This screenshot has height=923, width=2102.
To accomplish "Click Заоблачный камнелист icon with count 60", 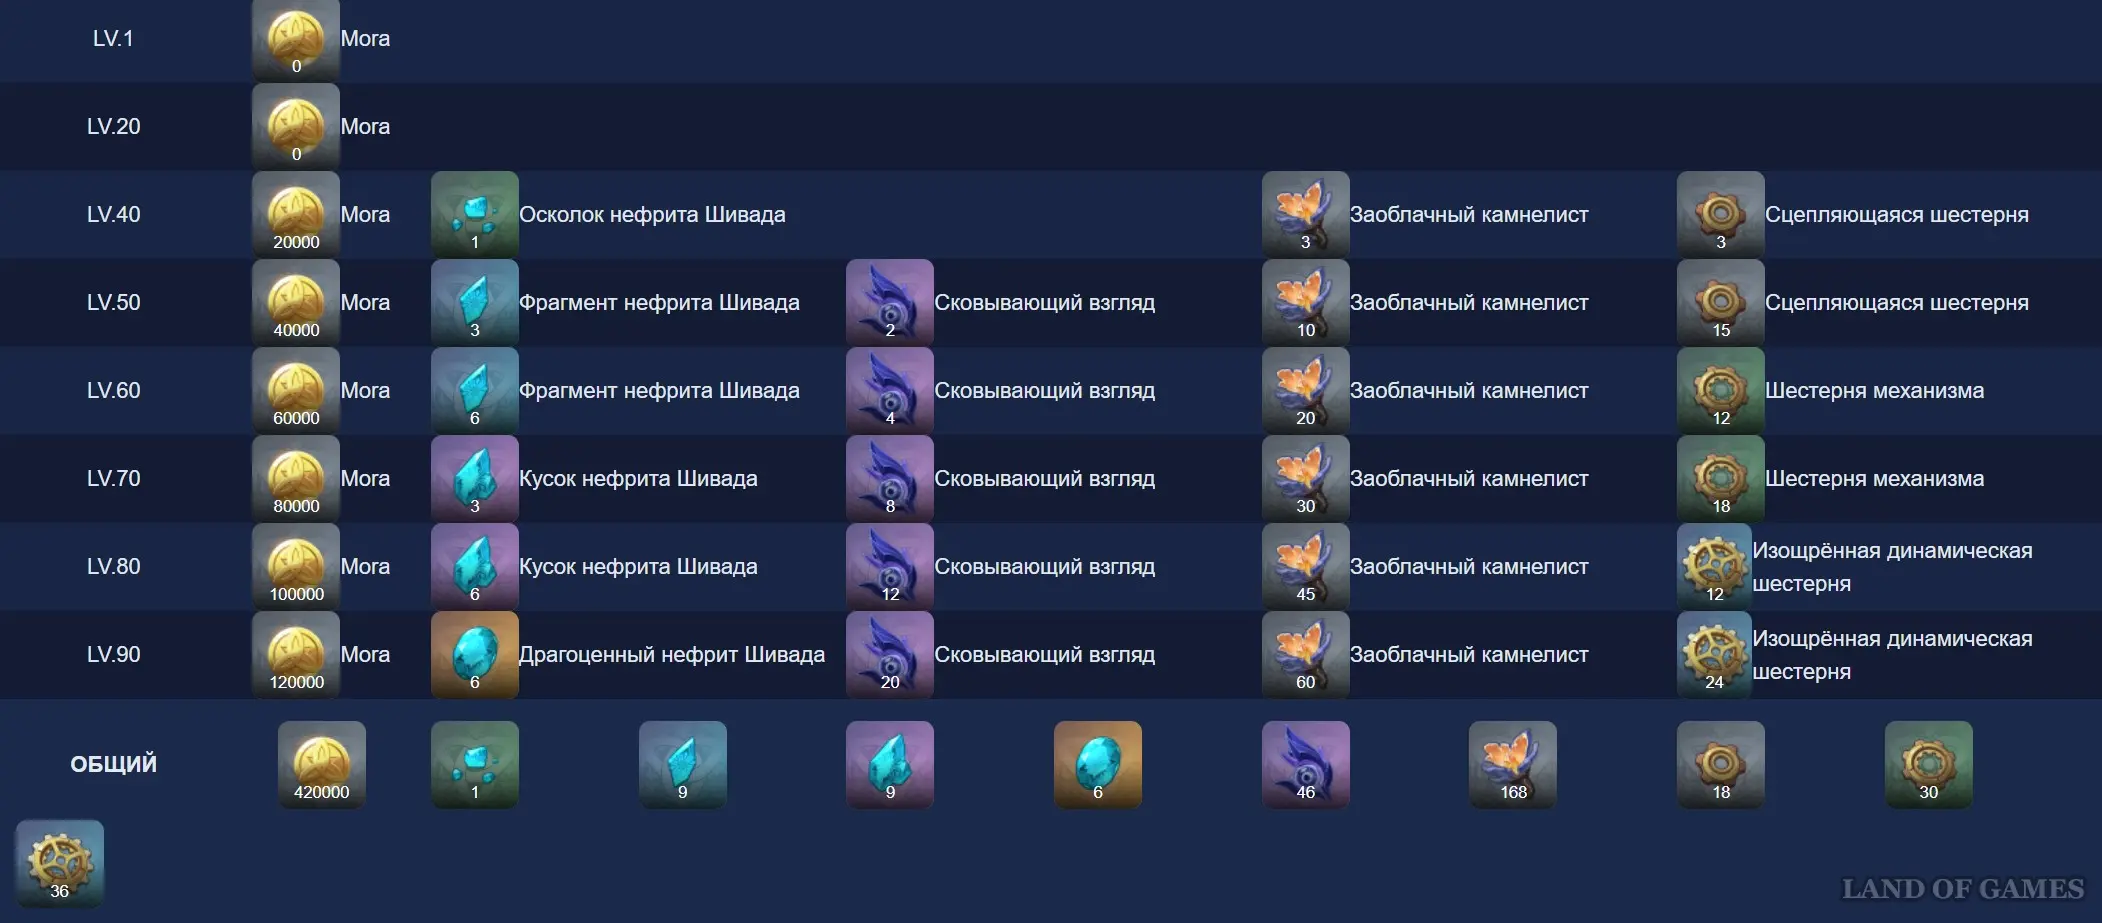I will point(1306,654).
